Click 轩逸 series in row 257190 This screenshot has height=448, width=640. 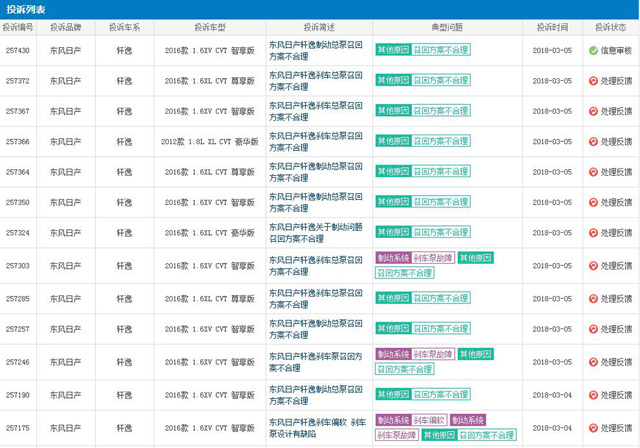pyautogui.click(x=124, y=395)
